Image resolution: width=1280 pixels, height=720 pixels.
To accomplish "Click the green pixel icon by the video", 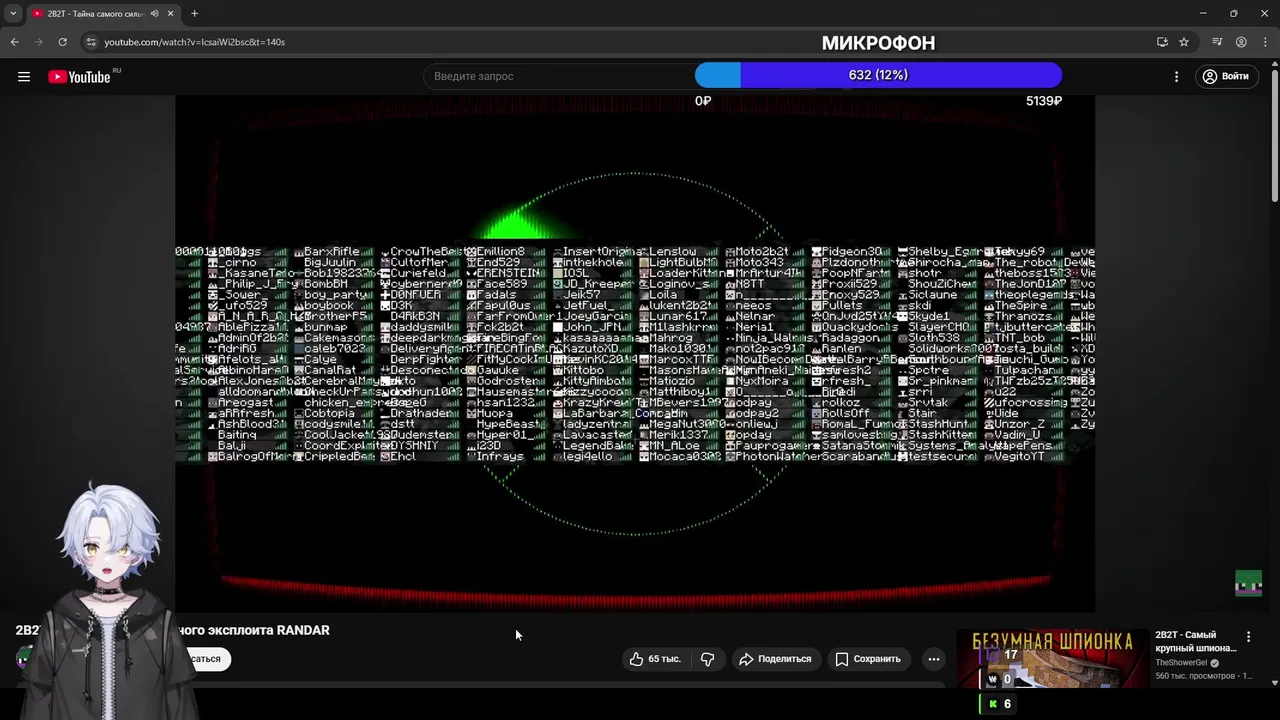I will (1248, 583).
